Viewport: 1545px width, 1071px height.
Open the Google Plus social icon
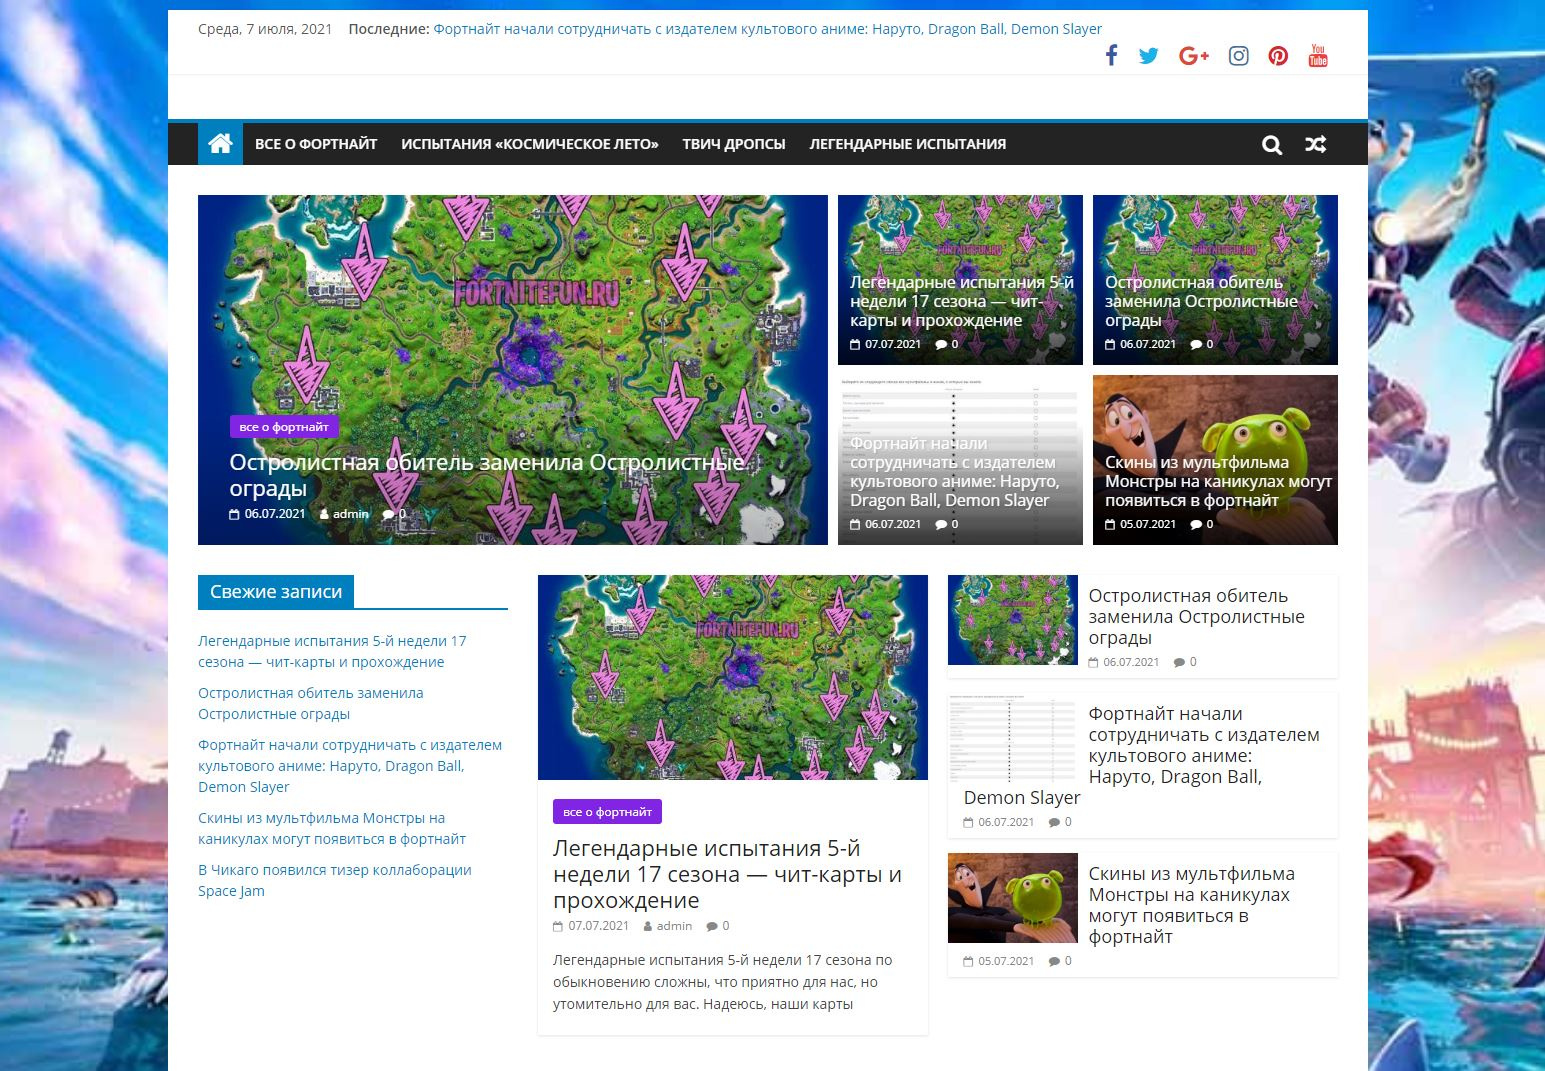1194,56
